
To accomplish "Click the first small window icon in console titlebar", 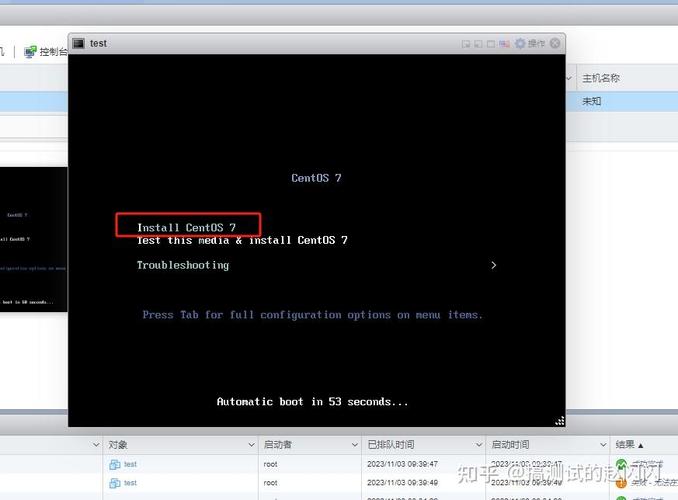I will point(466,43).
